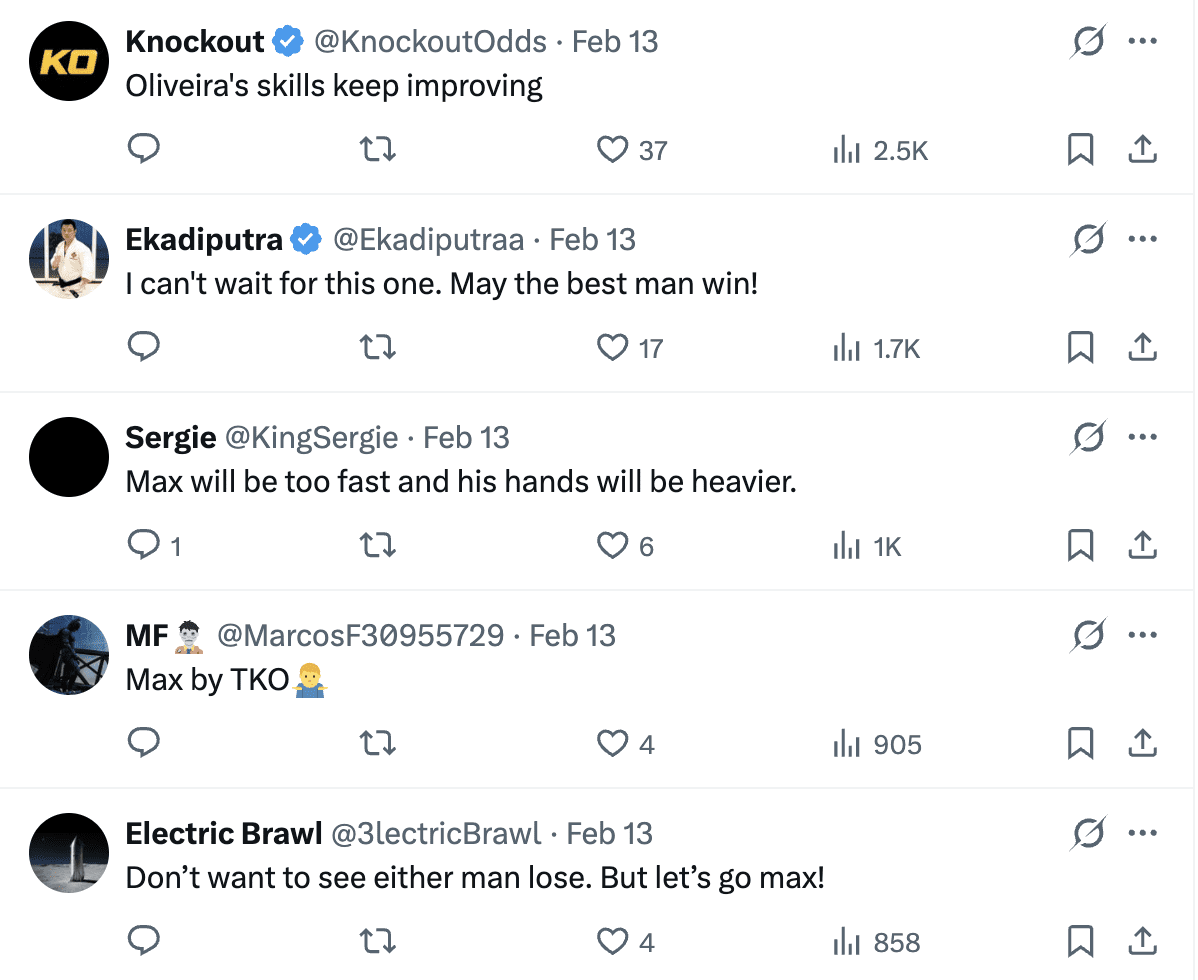
Task: Click Grok icon on Knockout's tweet
Action: coord(1087,42)
